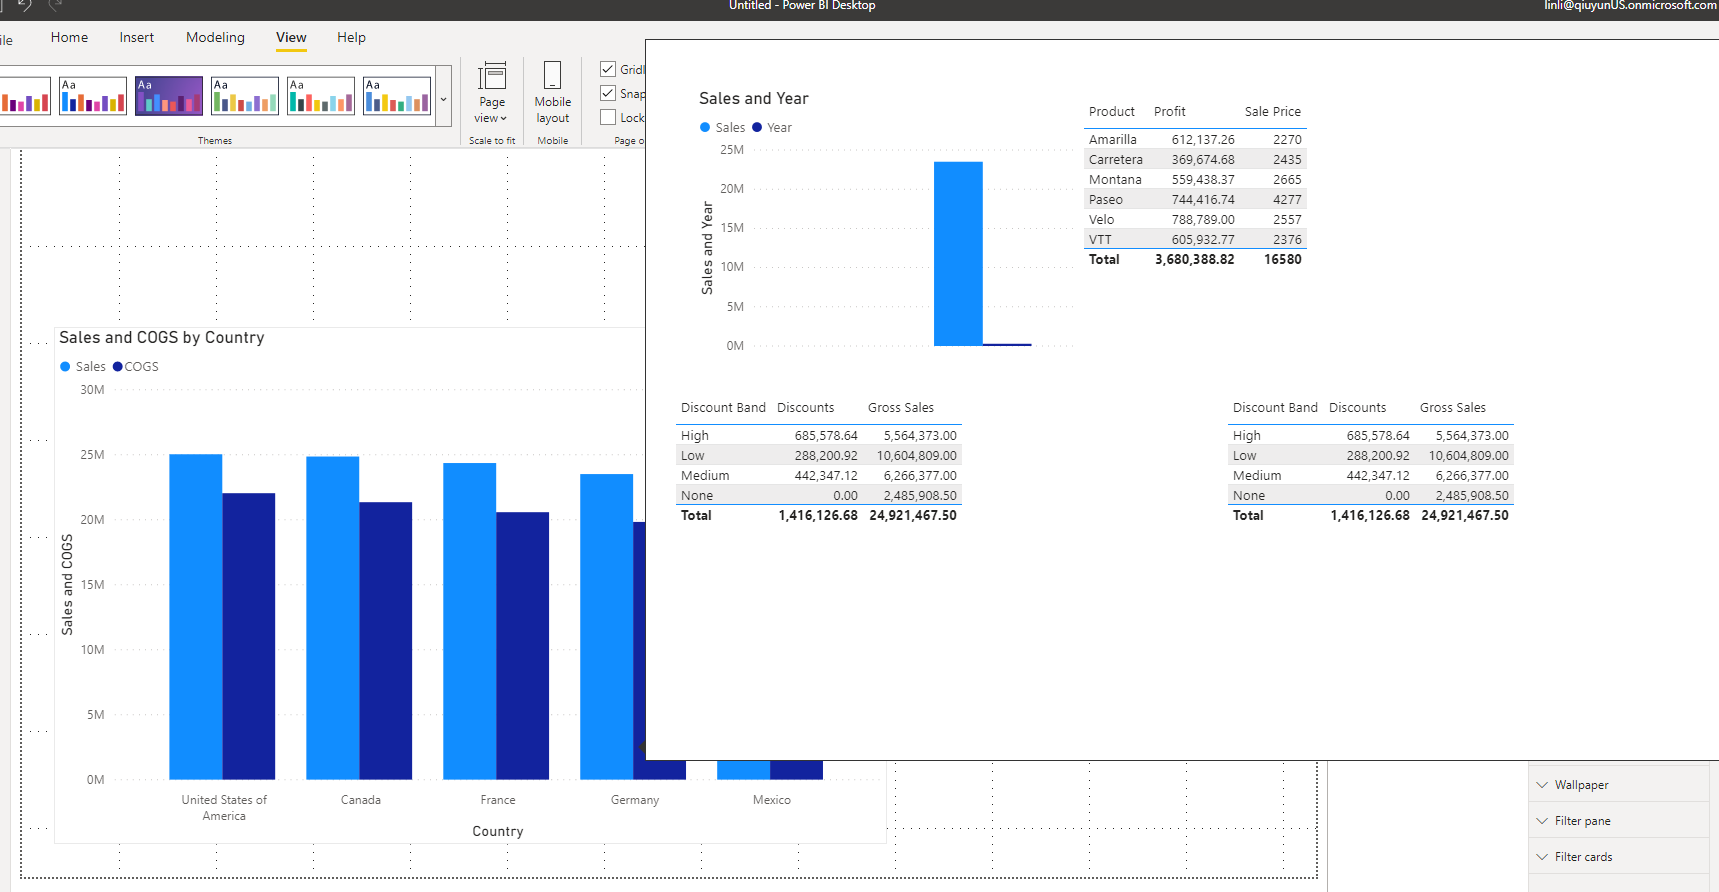Open the Insert ribbon tab
Viewport: 1719px width, 892px height.
[x=137, y=37]
